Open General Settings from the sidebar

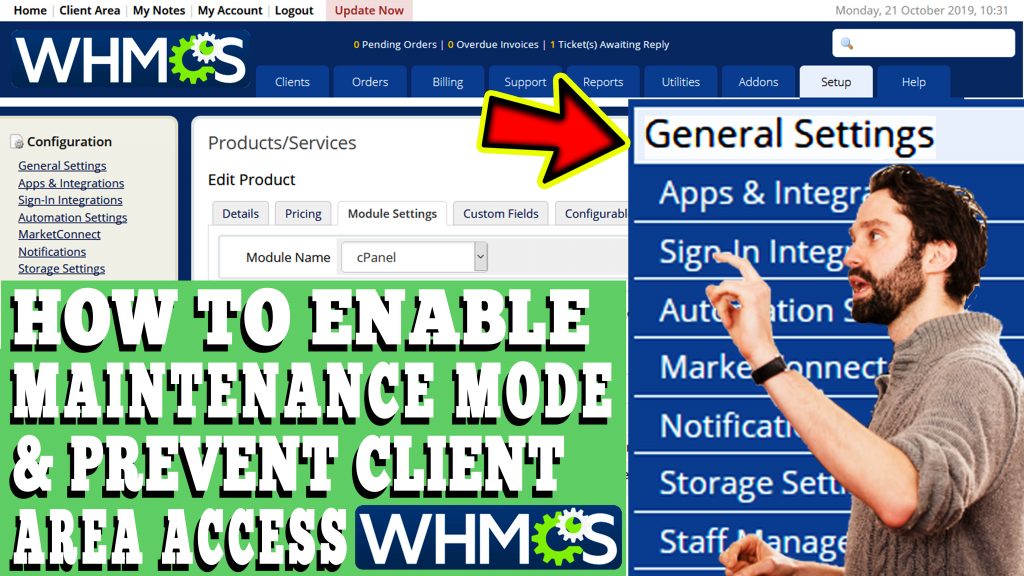point(62,165)
